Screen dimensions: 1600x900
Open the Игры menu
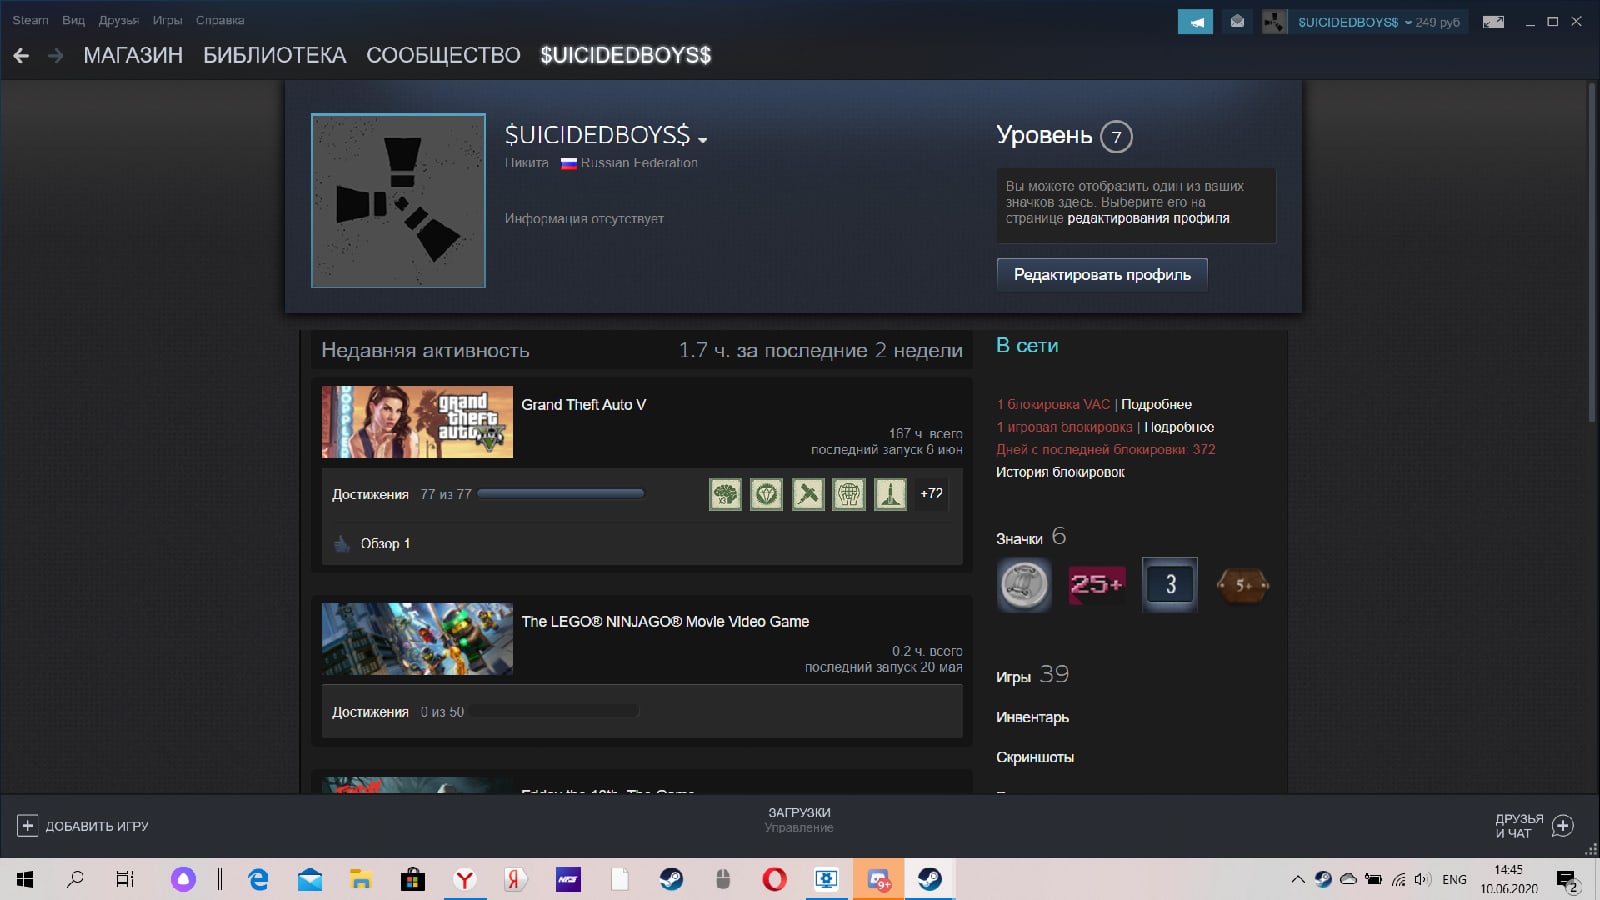(168, 20)
